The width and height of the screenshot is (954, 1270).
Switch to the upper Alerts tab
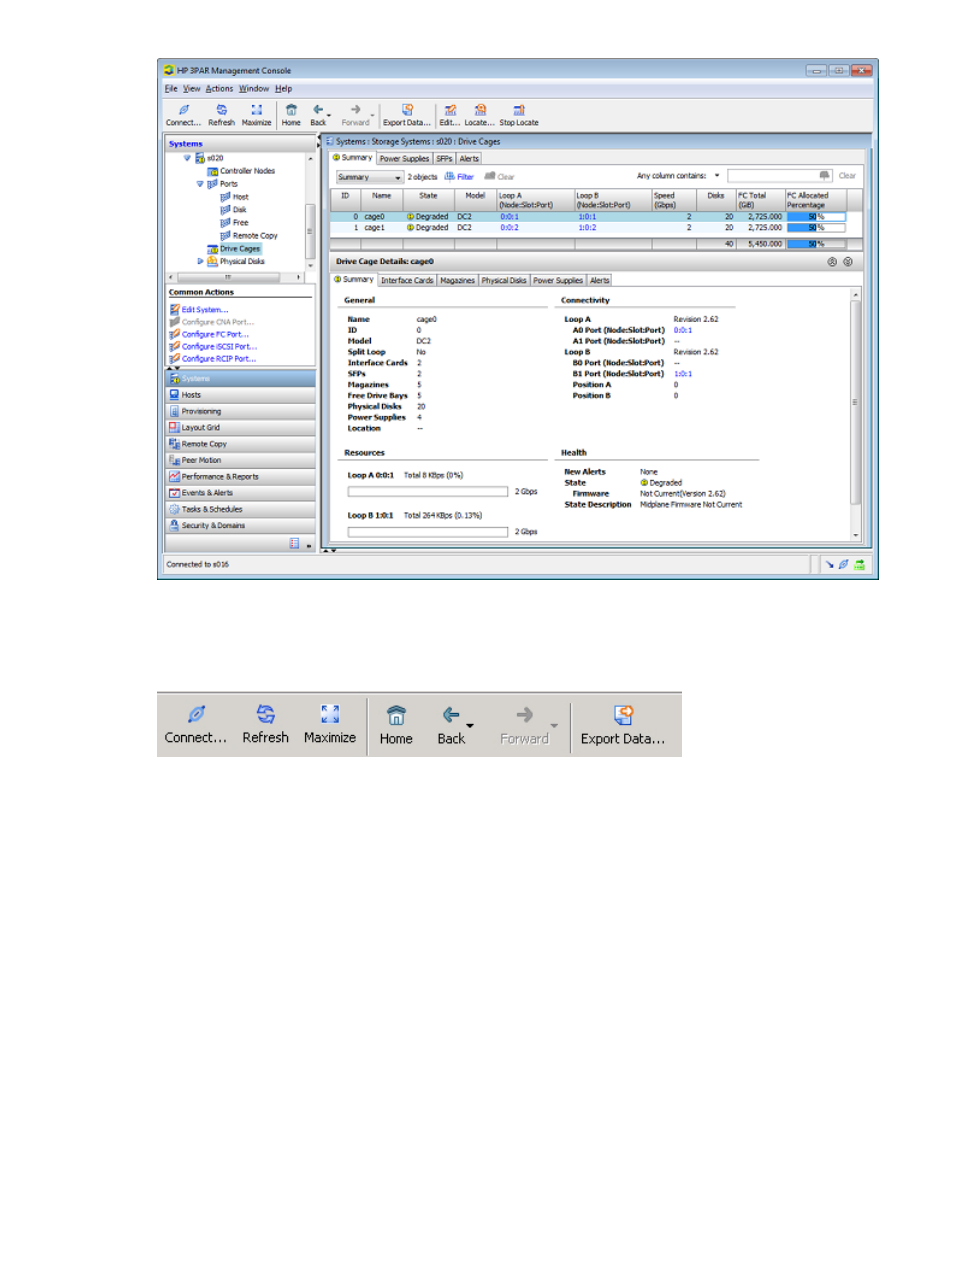[469, 158]
